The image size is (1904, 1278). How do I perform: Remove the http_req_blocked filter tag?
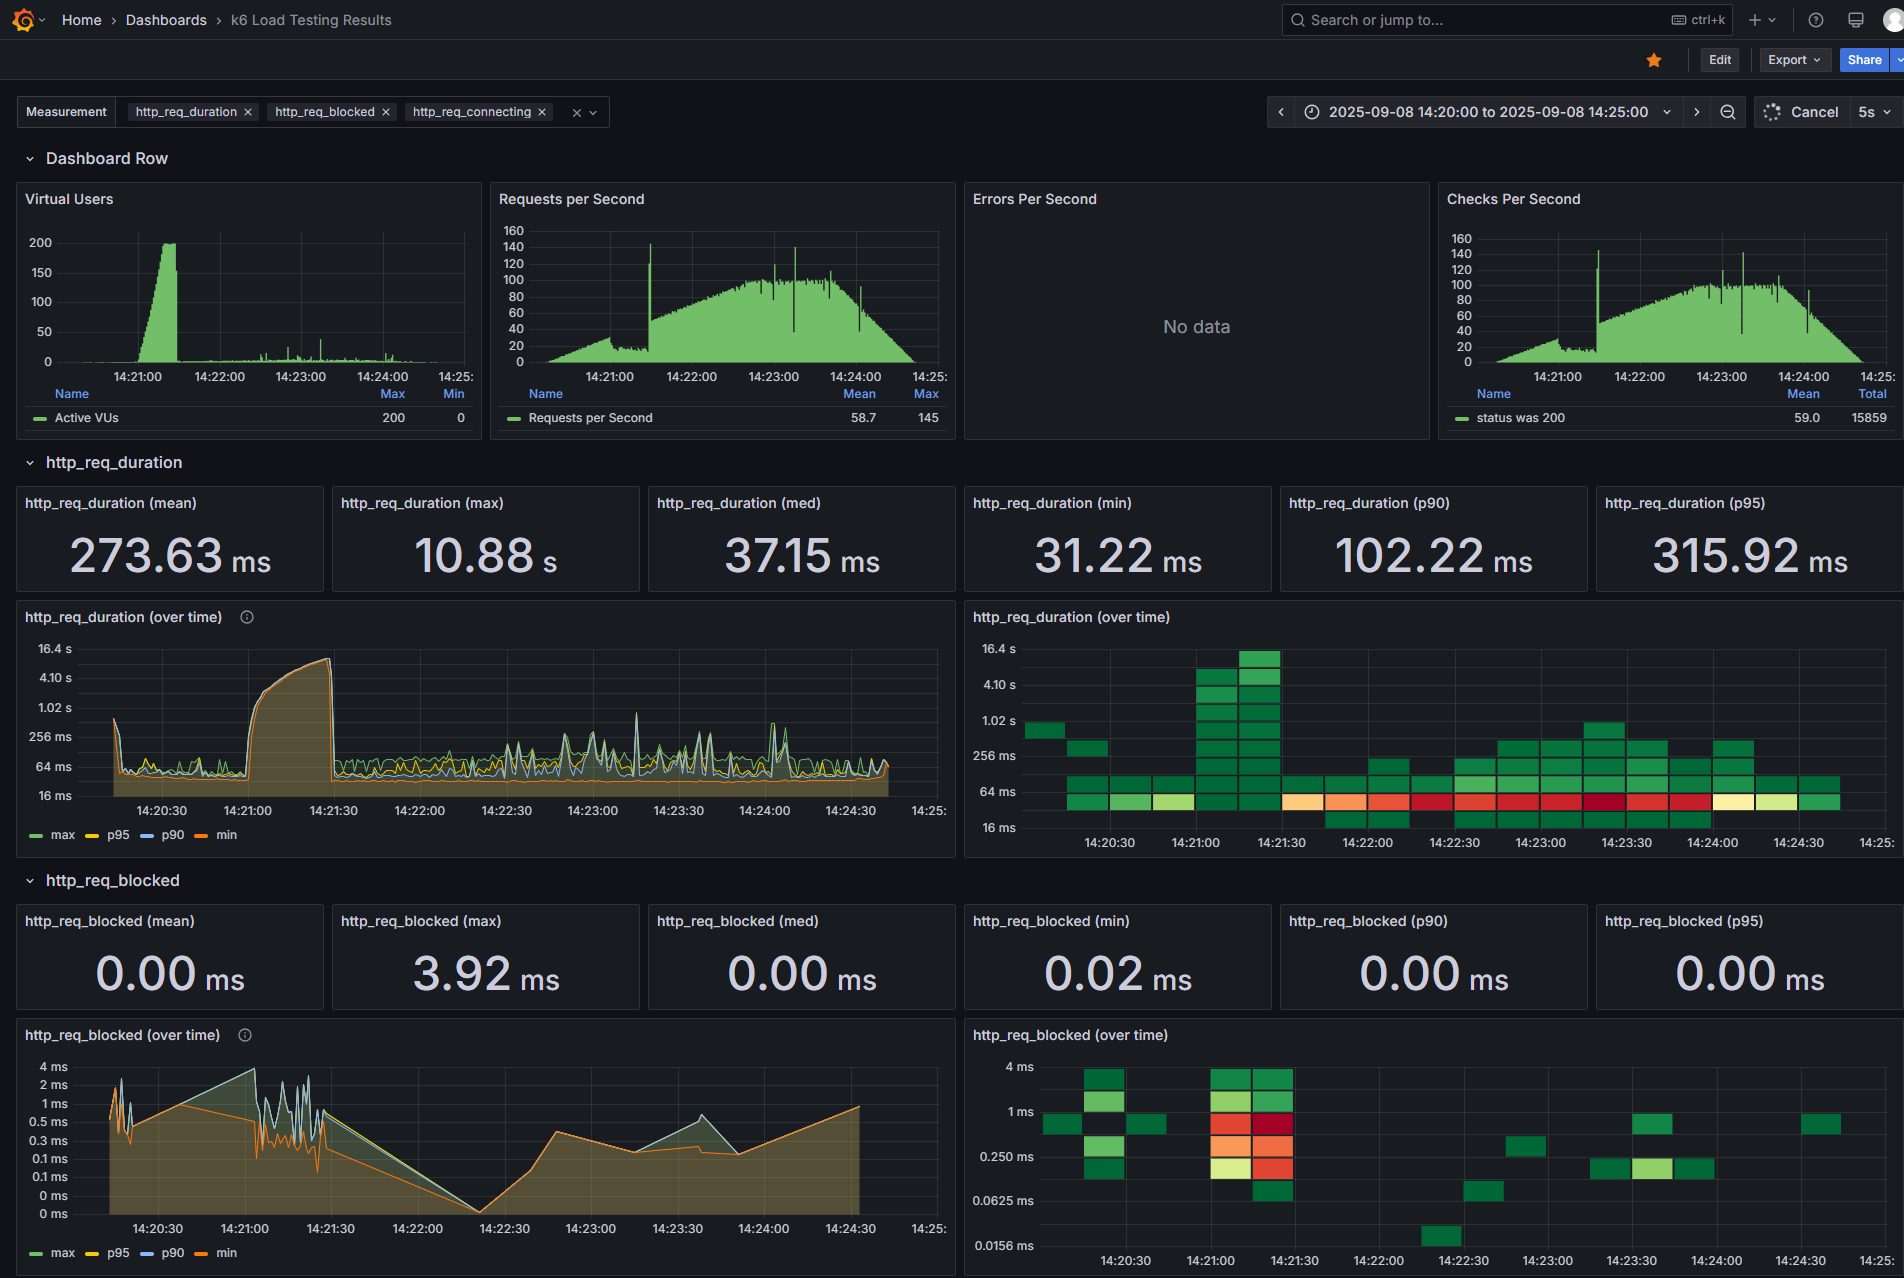click(386, 112)
